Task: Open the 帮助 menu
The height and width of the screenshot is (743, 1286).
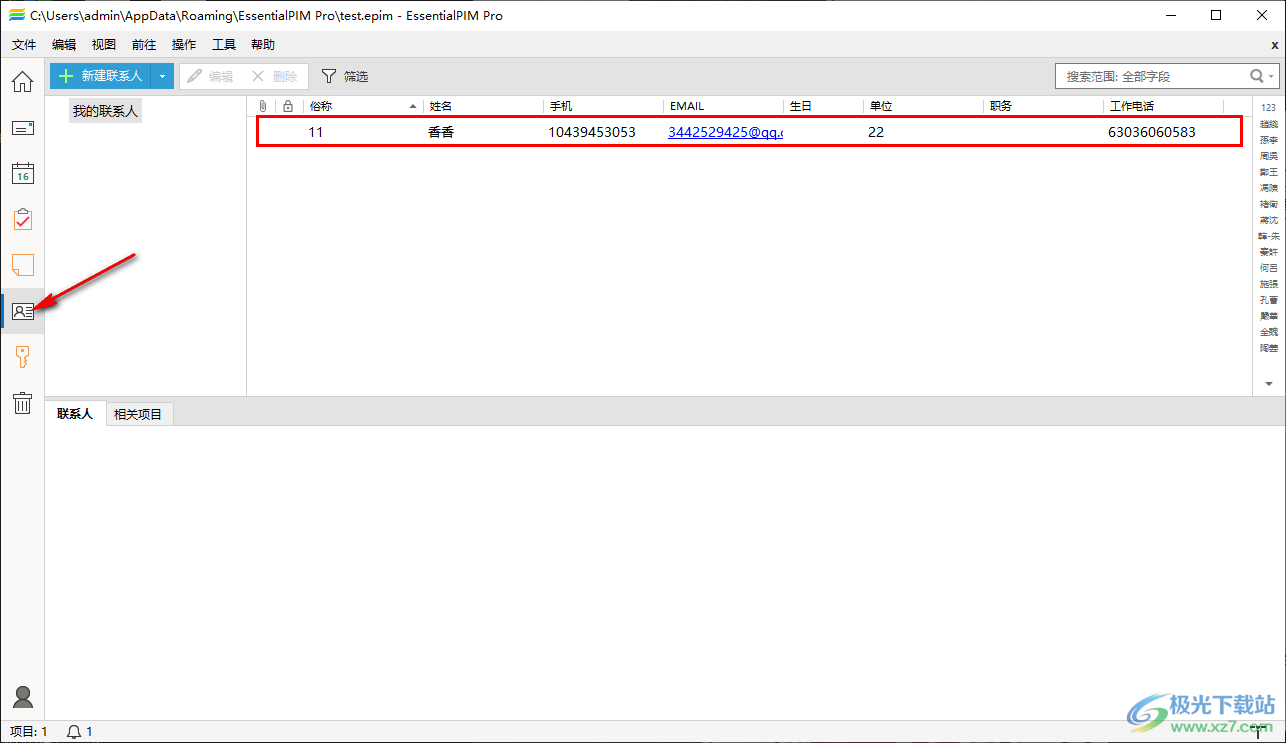Action: click(263, 45)
